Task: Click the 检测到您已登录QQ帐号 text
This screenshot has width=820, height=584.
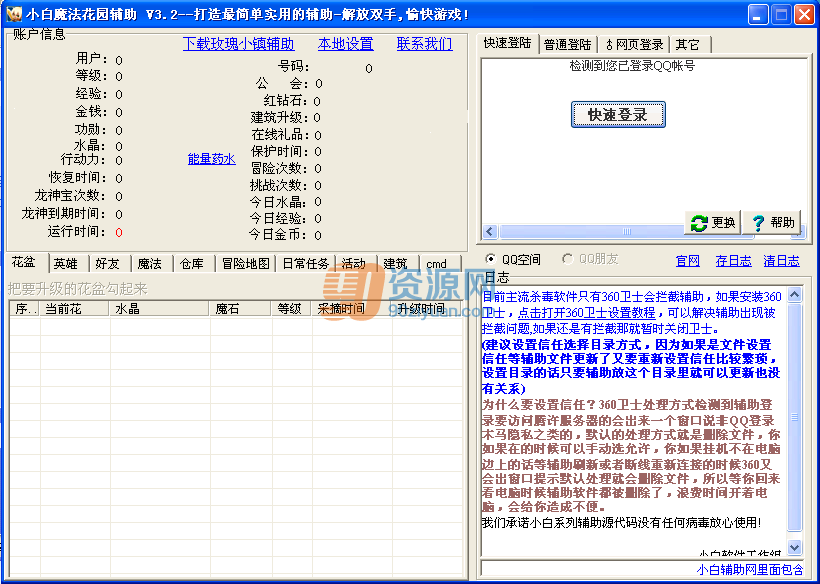Action: tap(632, 66)
